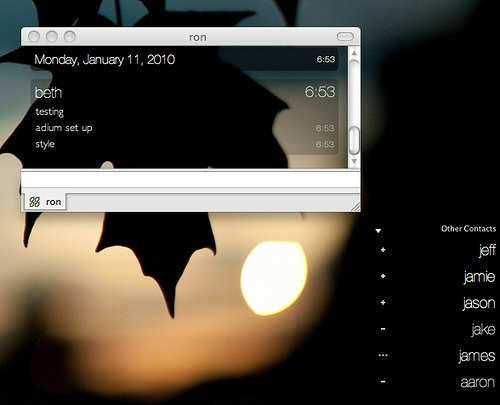Select the ron chat tab
This screenshot has width=500, height=405.
coord(45,202)
